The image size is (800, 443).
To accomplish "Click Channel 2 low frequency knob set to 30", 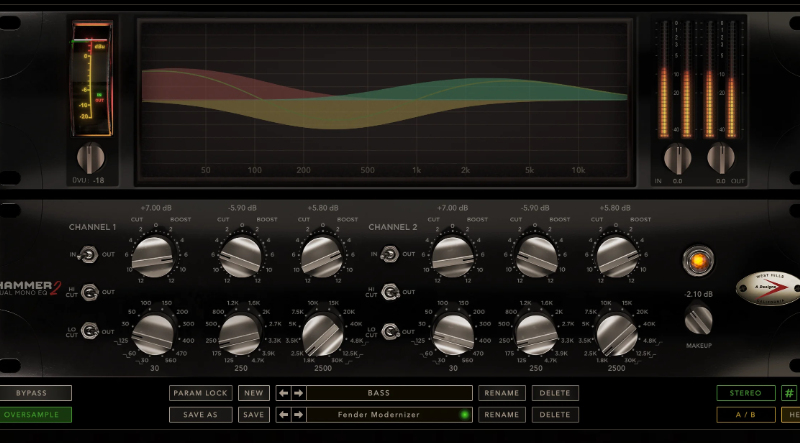I will click(453, 335).
